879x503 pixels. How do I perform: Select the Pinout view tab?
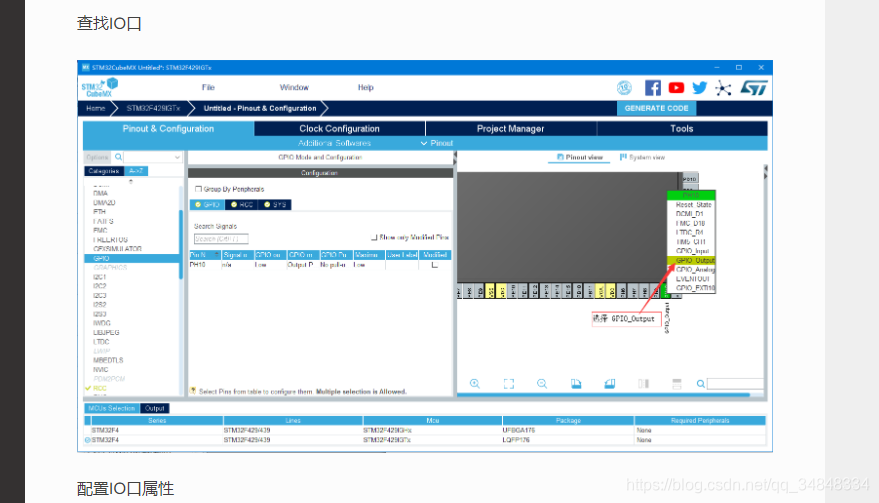(580, 158)
